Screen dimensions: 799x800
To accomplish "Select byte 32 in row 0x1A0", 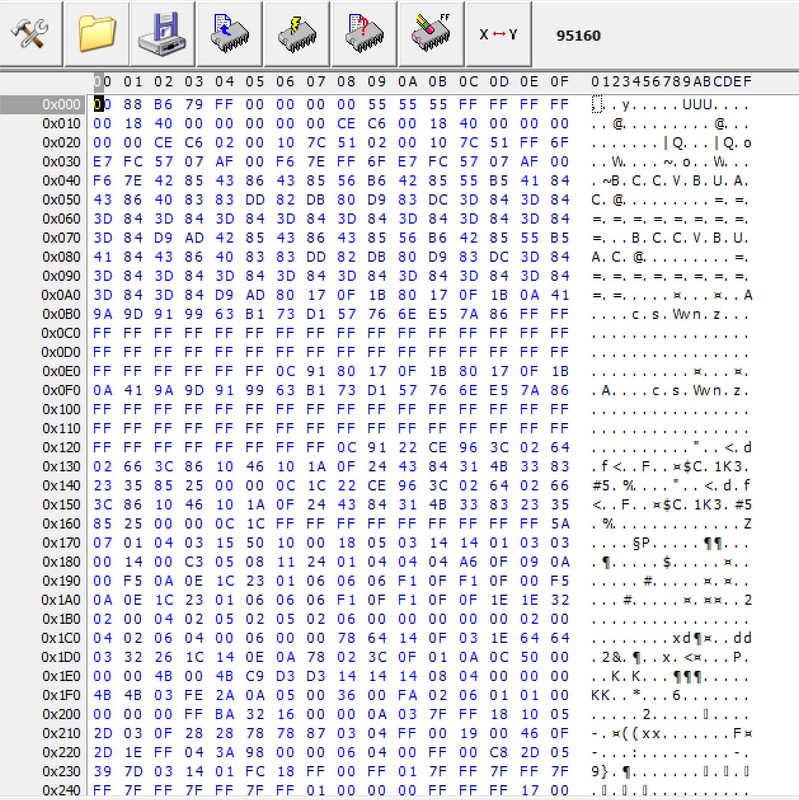I will point(559,600).
